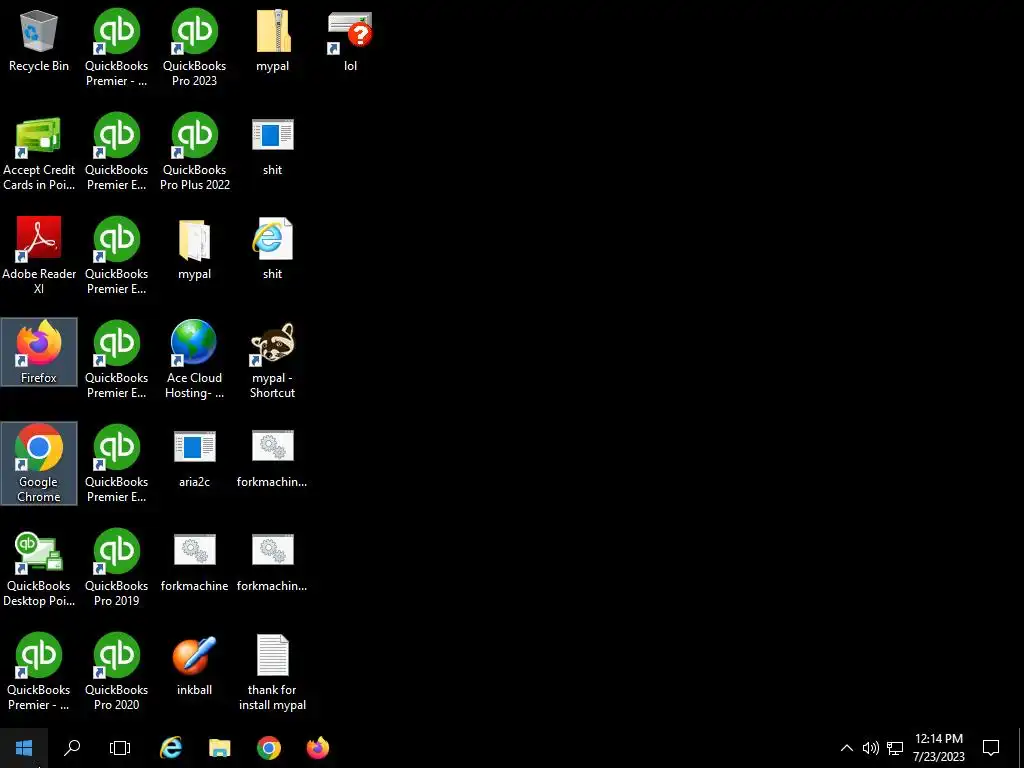Select the QuickBooks Desktop Point of Sale shortcut

[39, 568]
